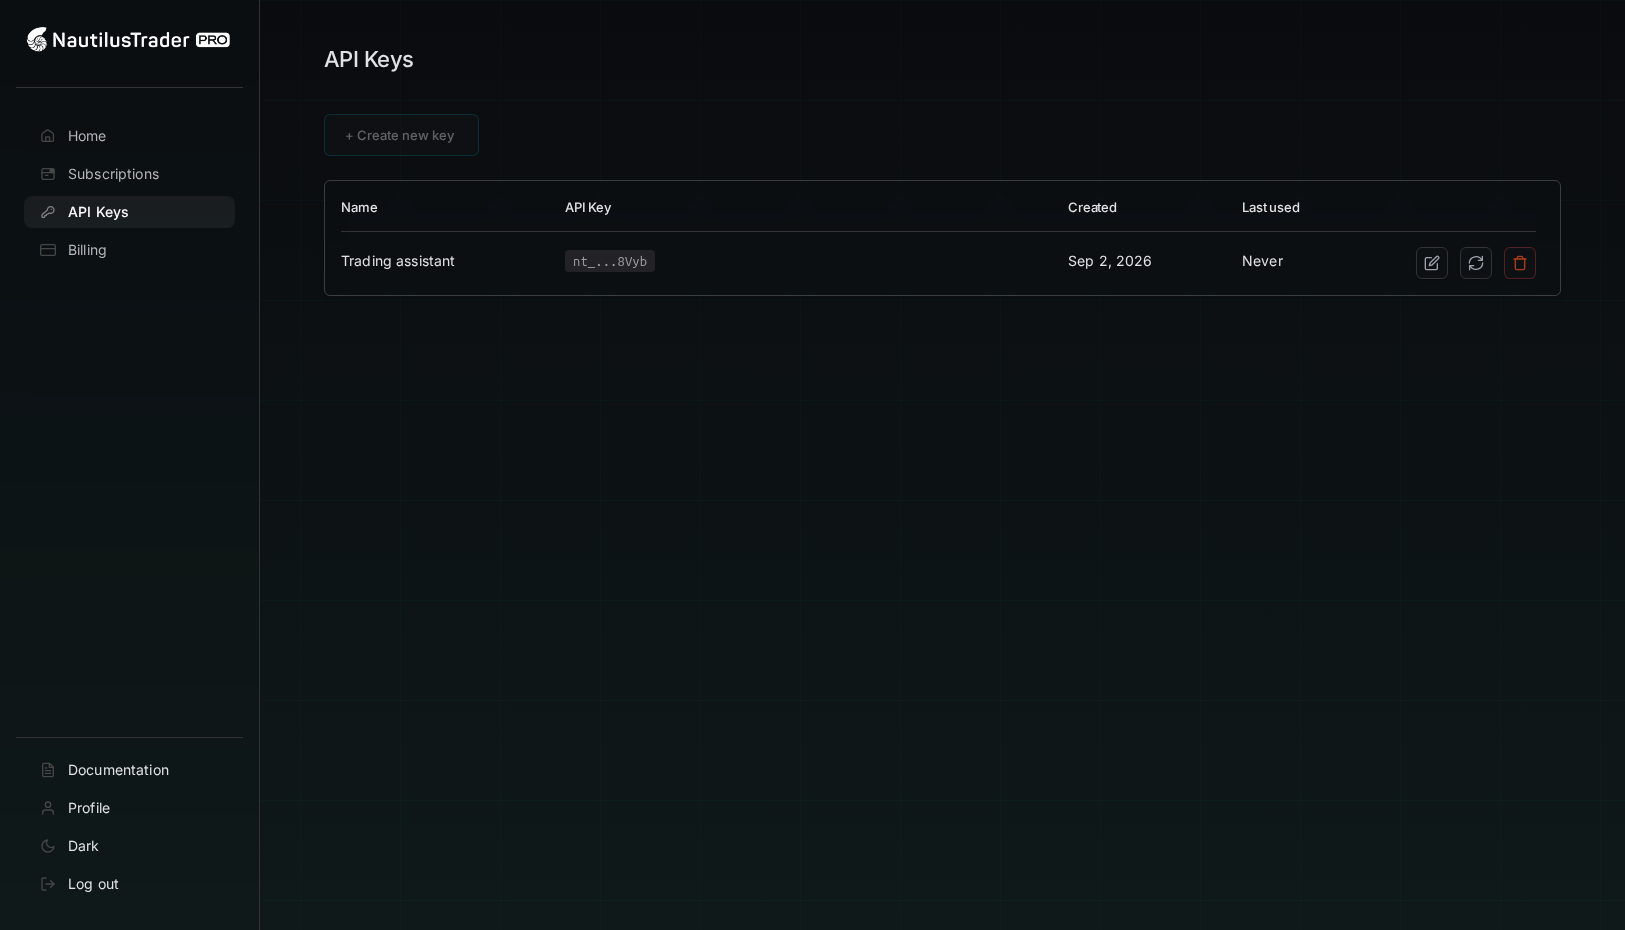Go to Subscriptions page

(x=129, y=174)
